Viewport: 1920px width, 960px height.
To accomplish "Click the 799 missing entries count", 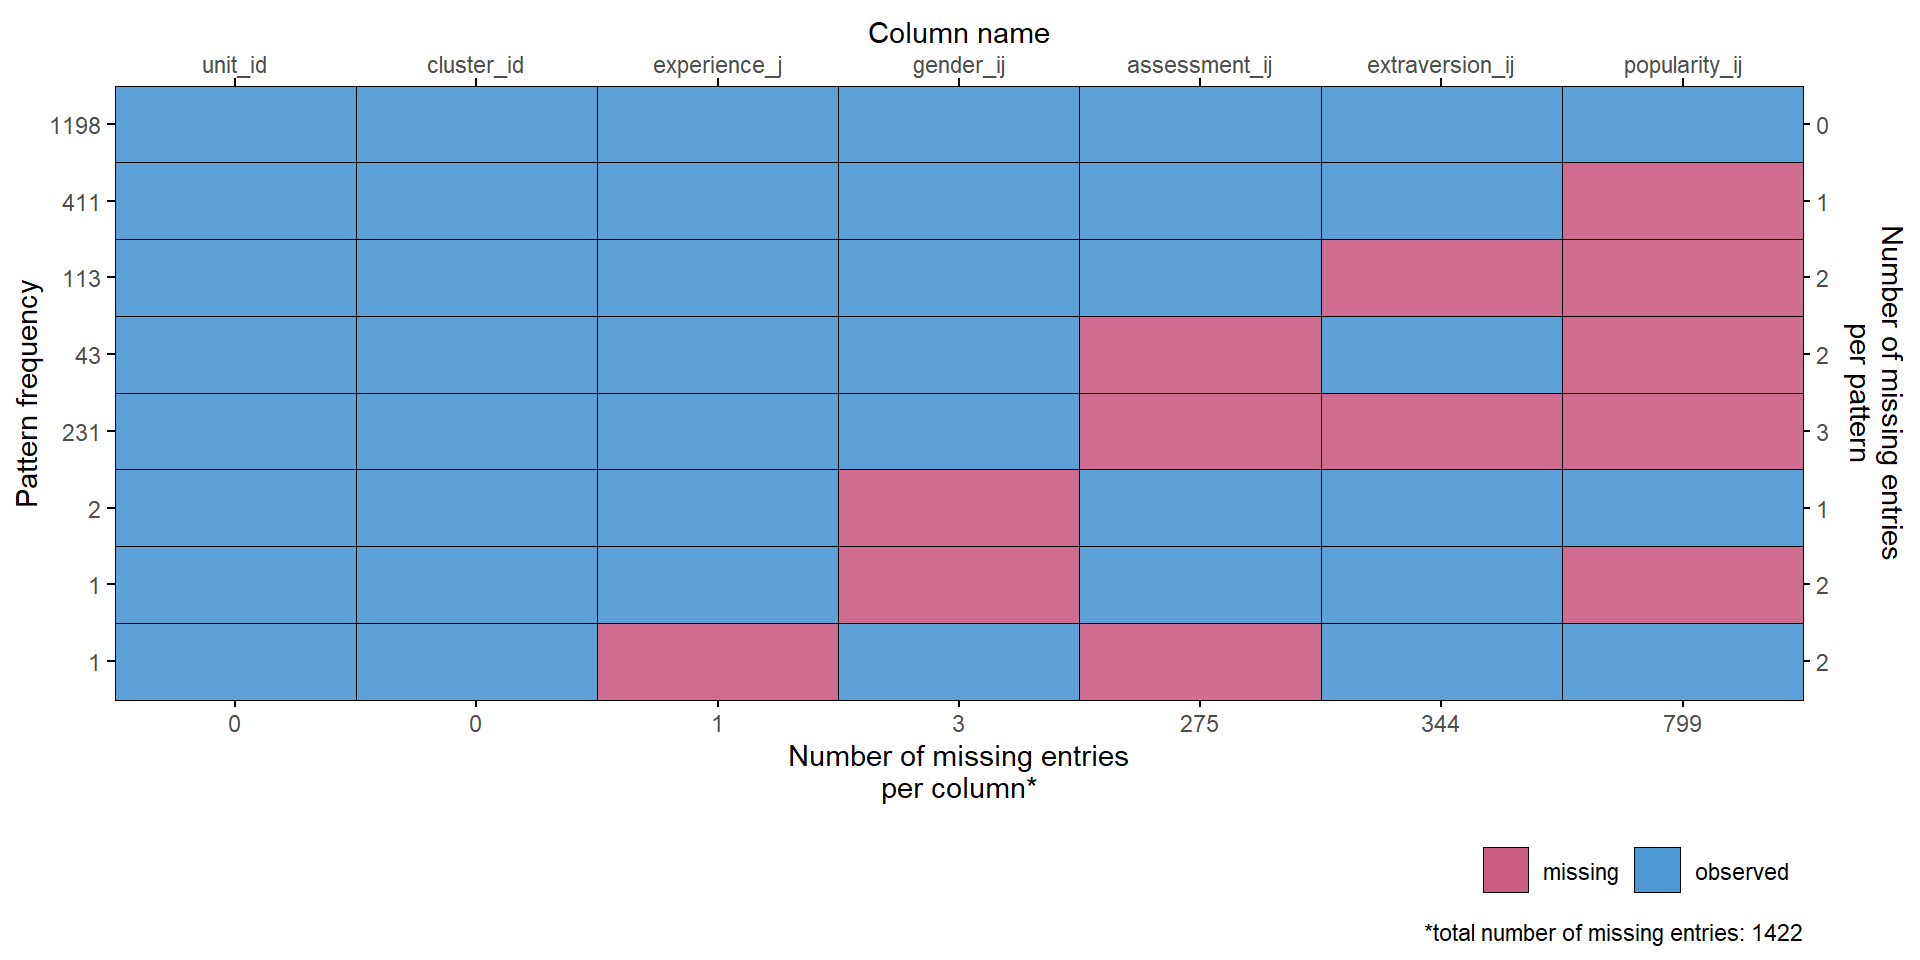I will [x=1682, y=724].
